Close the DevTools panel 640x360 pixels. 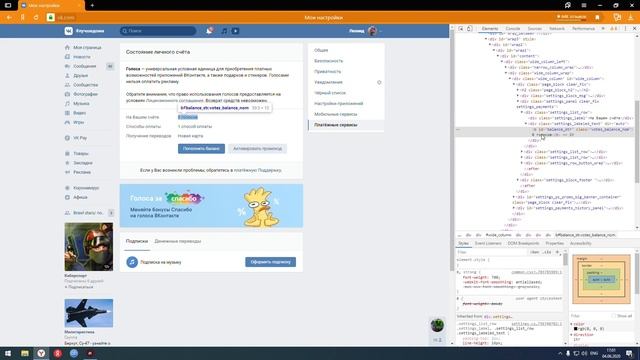634,29
